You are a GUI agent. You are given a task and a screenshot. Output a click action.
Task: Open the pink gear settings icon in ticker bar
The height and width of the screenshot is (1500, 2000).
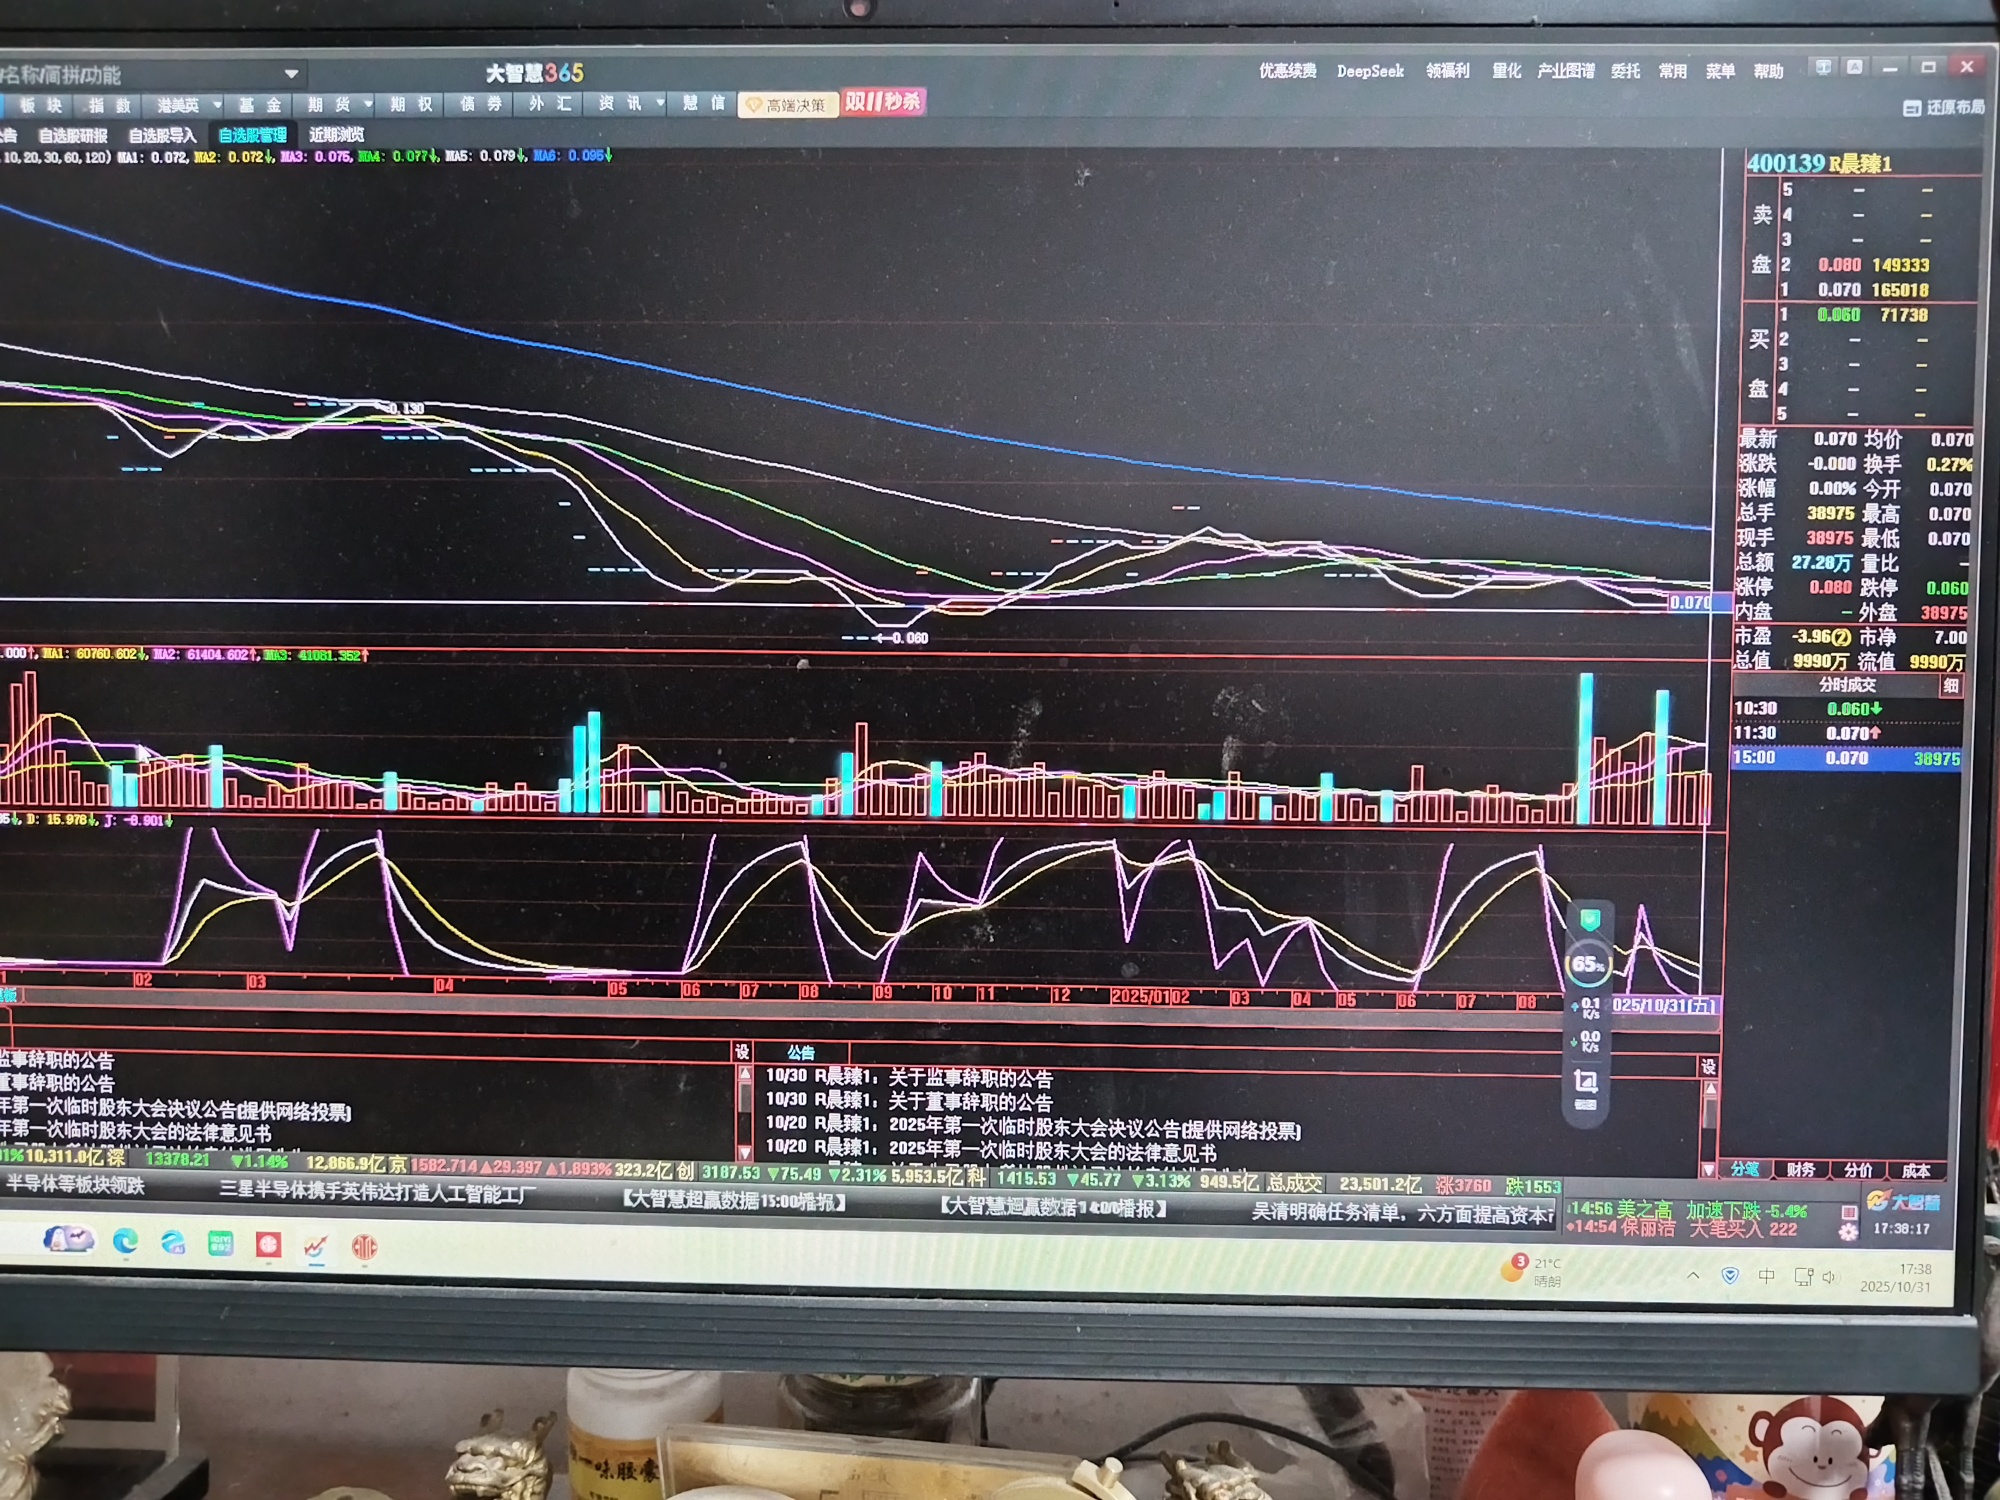(x=1847, y=1232)
